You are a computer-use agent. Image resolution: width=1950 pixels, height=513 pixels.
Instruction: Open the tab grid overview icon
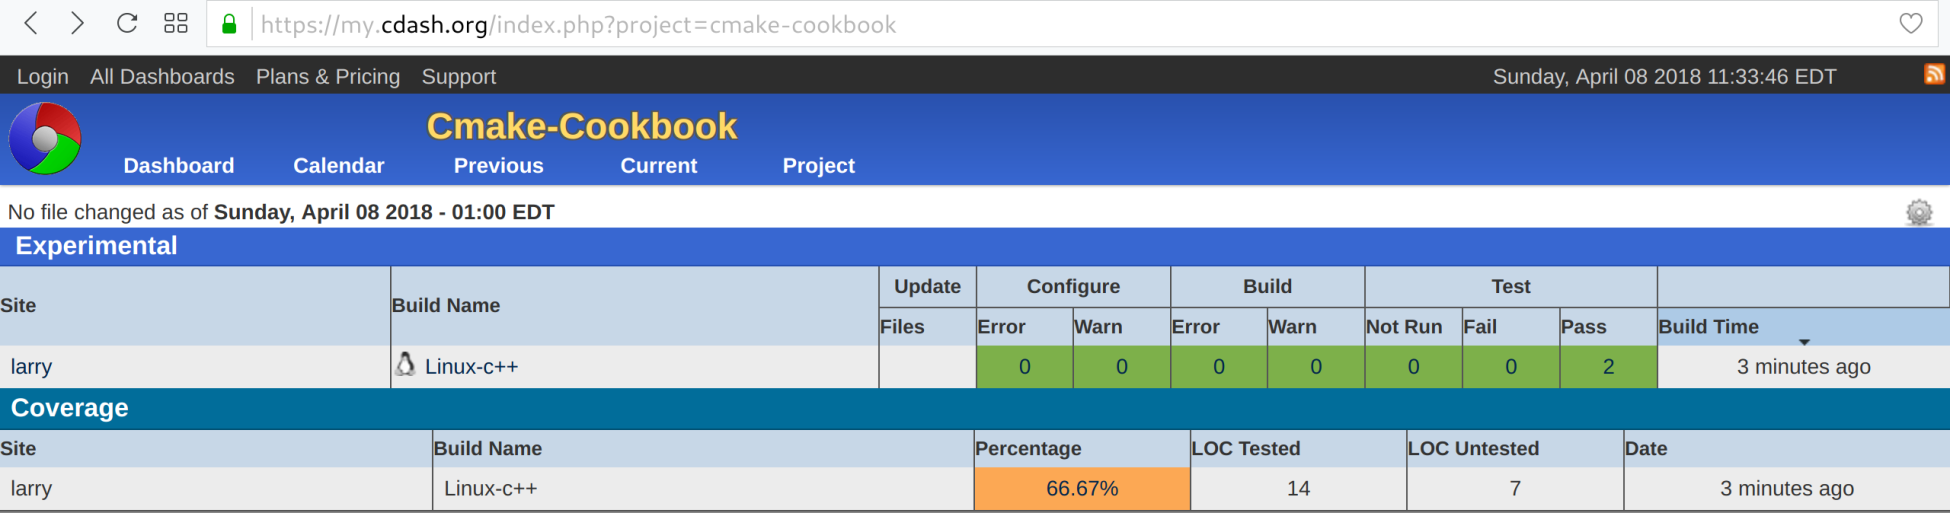pos(176,24)
